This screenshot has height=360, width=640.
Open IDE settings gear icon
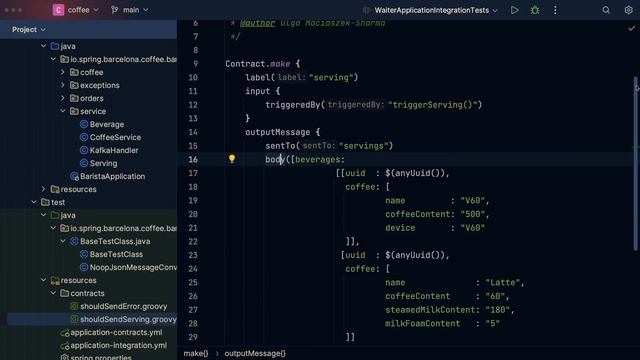pyautogui.click(x=628, y=10)
